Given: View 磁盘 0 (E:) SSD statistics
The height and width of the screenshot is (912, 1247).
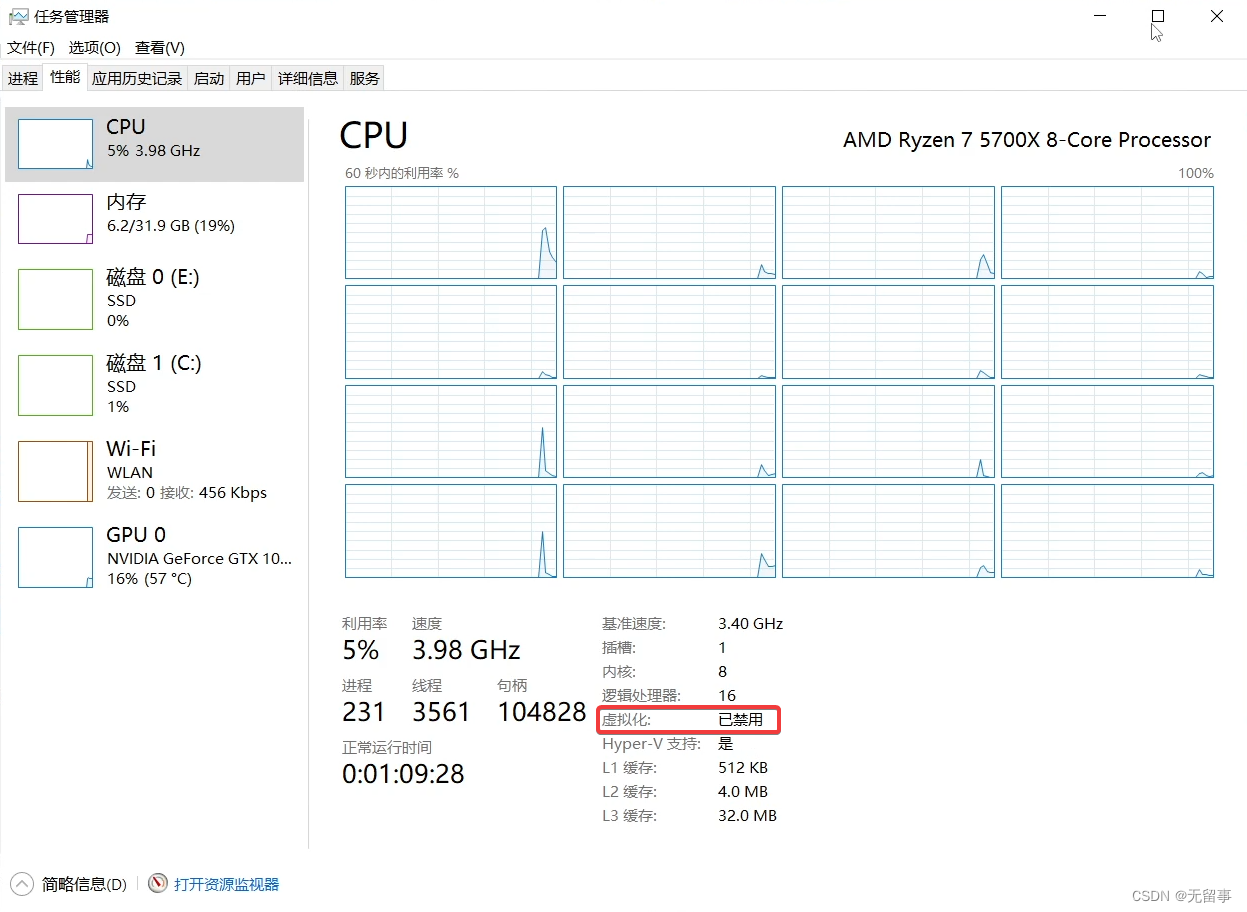Looking at the screenshot, I should tap(155, 298).
